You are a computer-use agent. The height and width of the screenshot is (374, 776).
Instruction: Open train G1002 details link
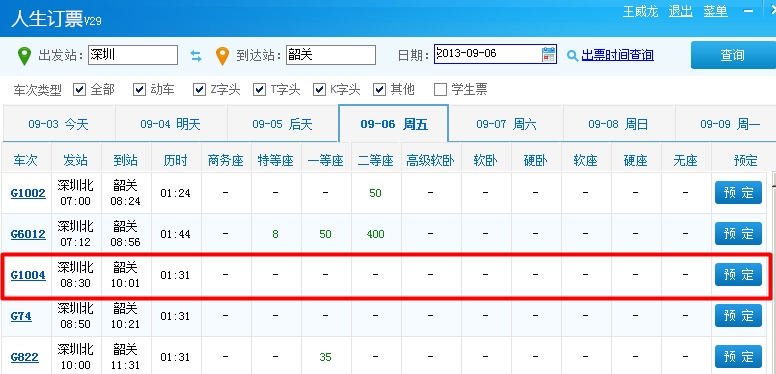click(x=28, y=193)
